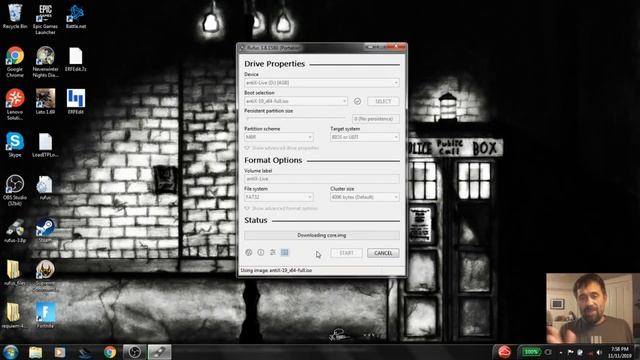Open the OBS Studio desktop shortcut
The height and width of the screenshot is (360, 640).
[x=15, y=190]
